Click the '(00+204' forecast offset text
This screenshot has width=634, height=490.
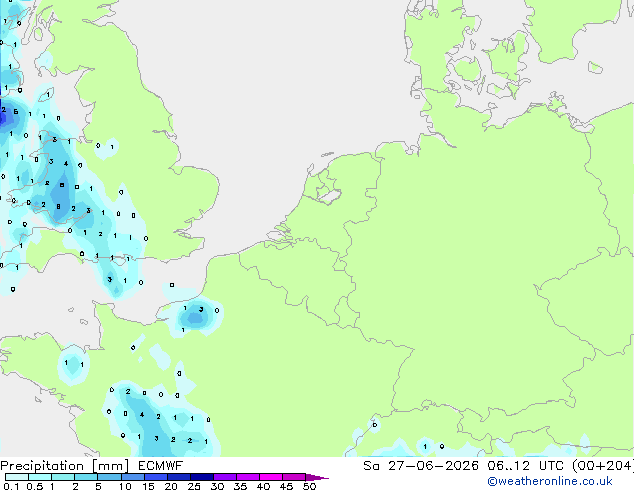(x=602, y=466)
